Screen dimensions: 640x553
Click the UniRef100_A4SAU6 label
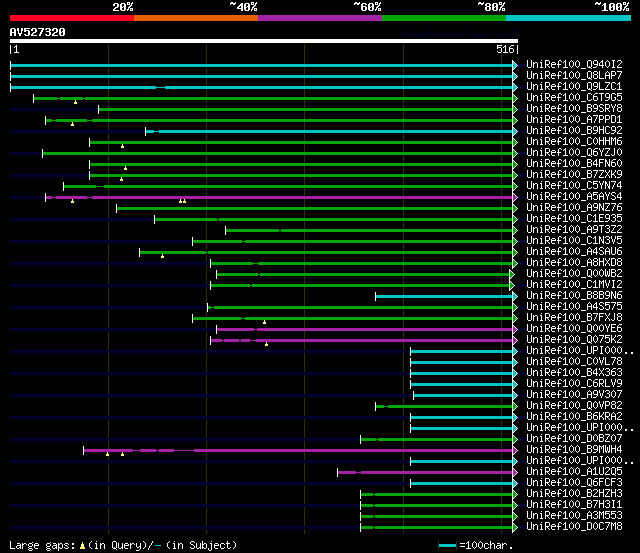click(574, 252)
